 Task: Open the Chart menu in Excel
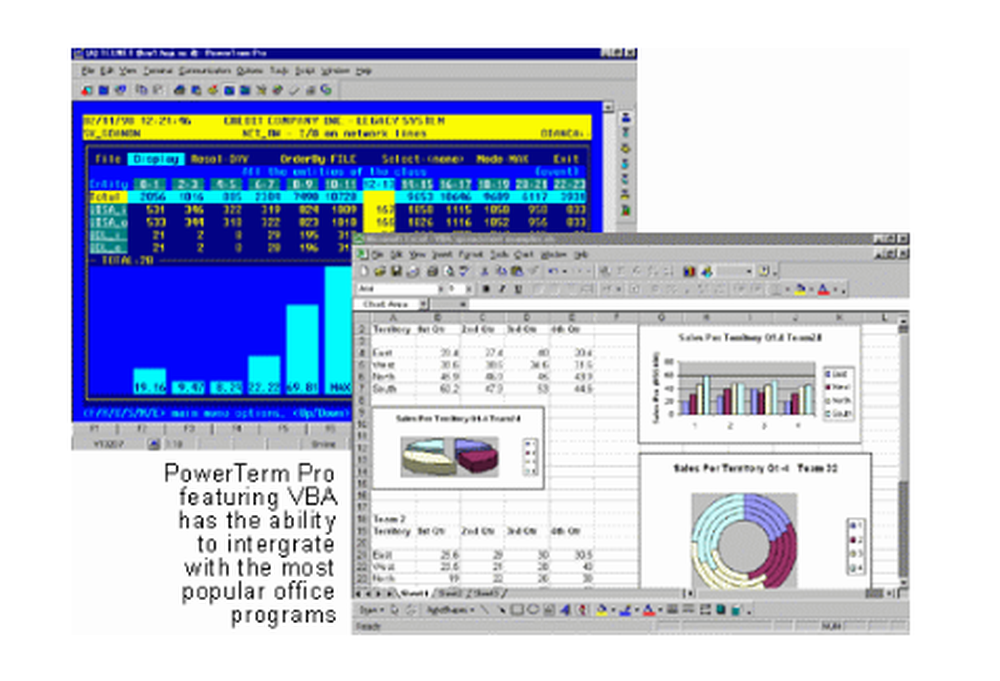[x=524, y=254]
